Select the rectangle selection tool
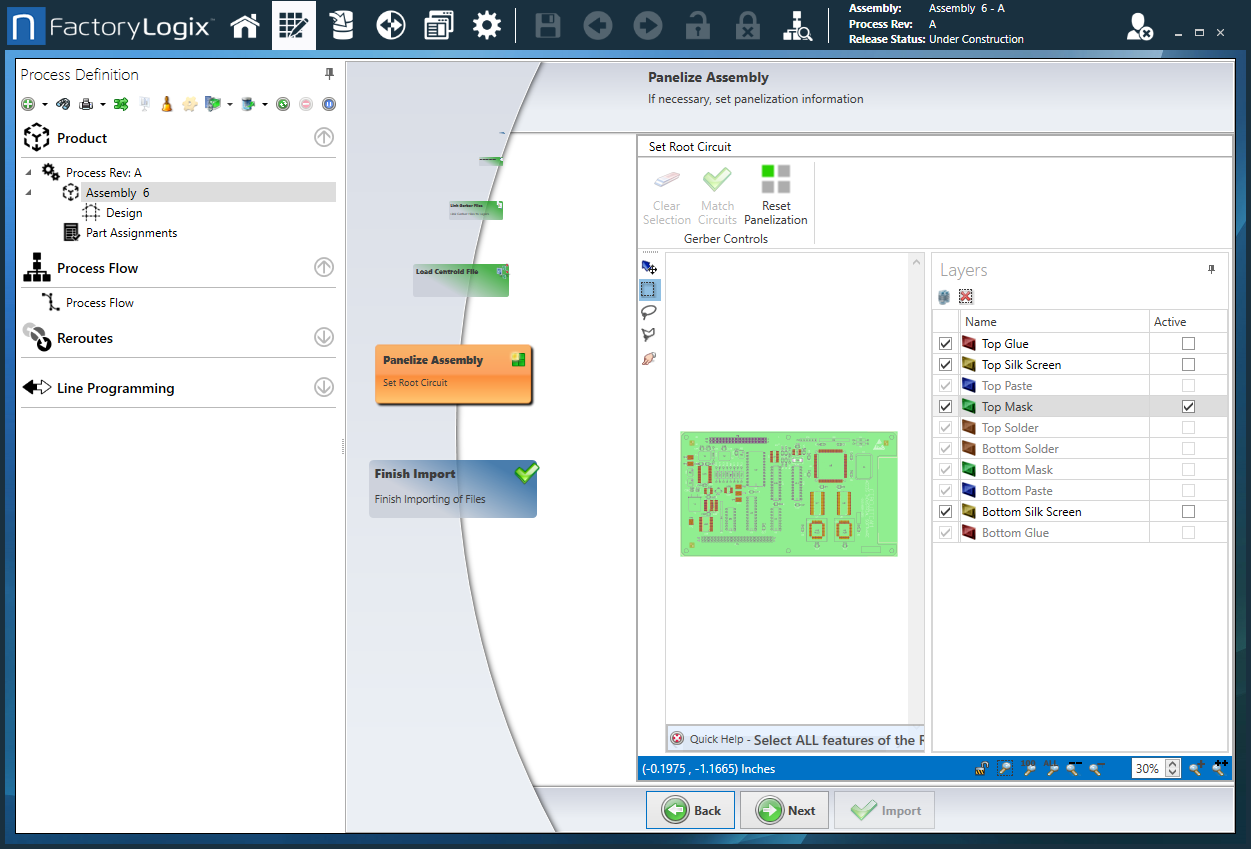The width and height of the screenshot is (1251, 849). coord(649,290)
